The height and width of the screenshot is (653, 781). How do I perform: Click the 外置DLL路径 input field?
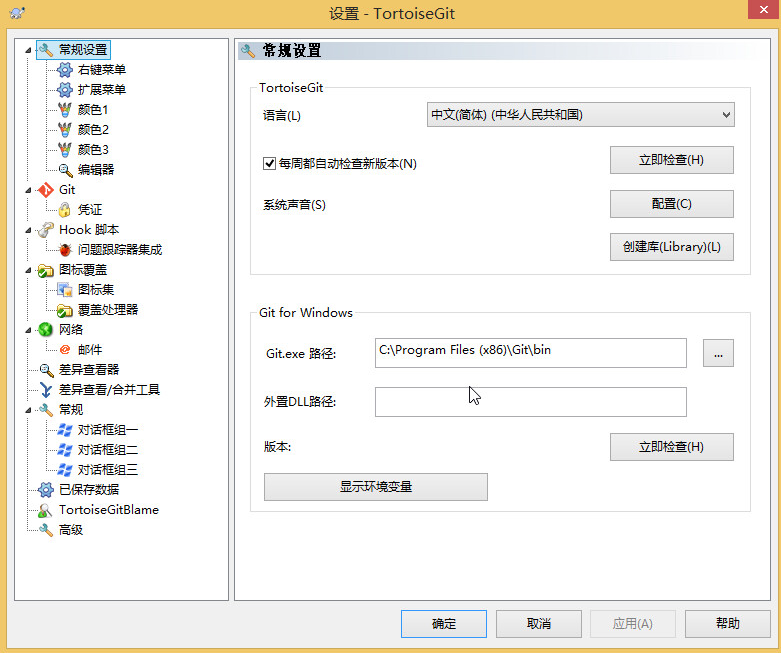530,402
